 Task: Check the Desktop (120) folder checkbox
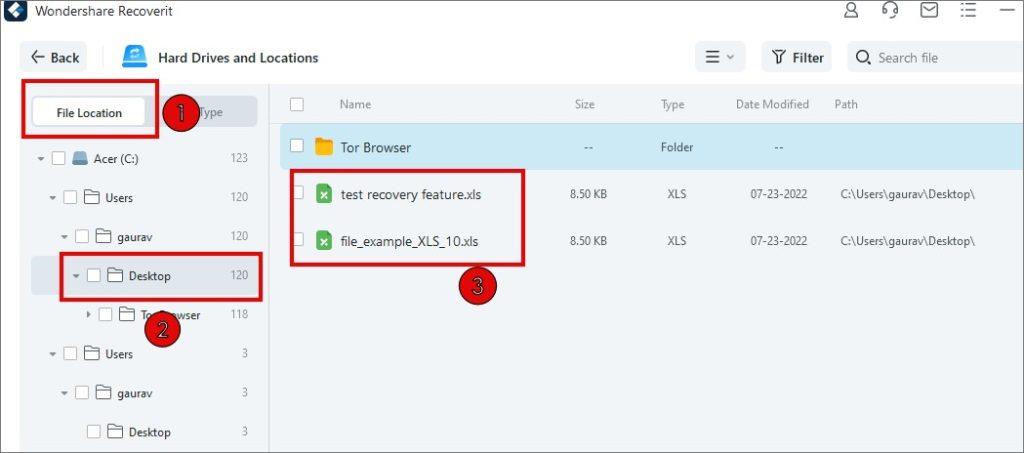(93, 275)
